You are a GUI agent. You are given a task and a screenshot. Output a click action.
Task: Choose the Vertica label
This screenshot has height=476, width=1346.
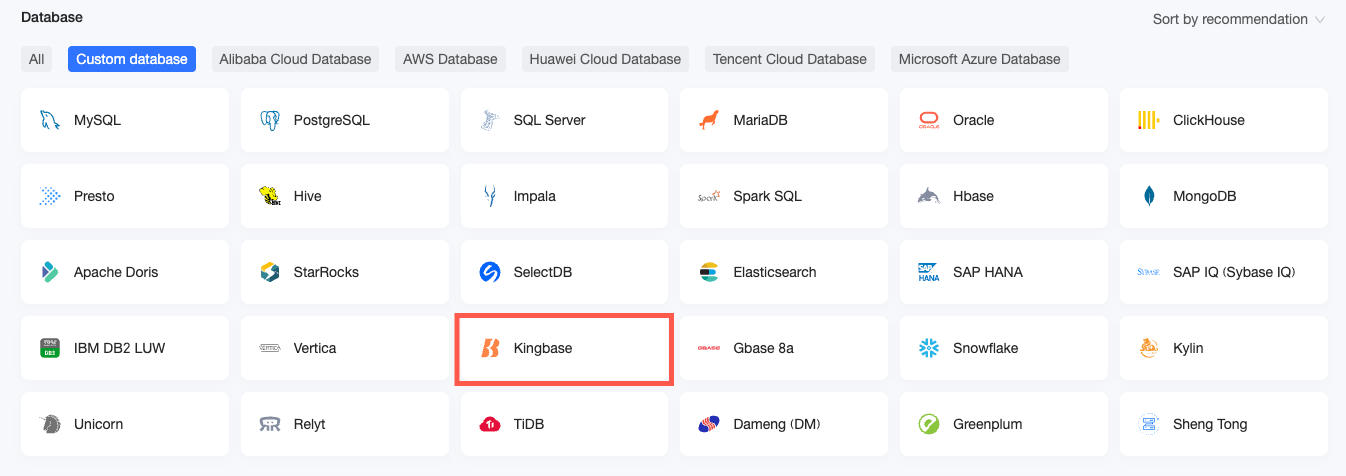(x=315, y=348)
